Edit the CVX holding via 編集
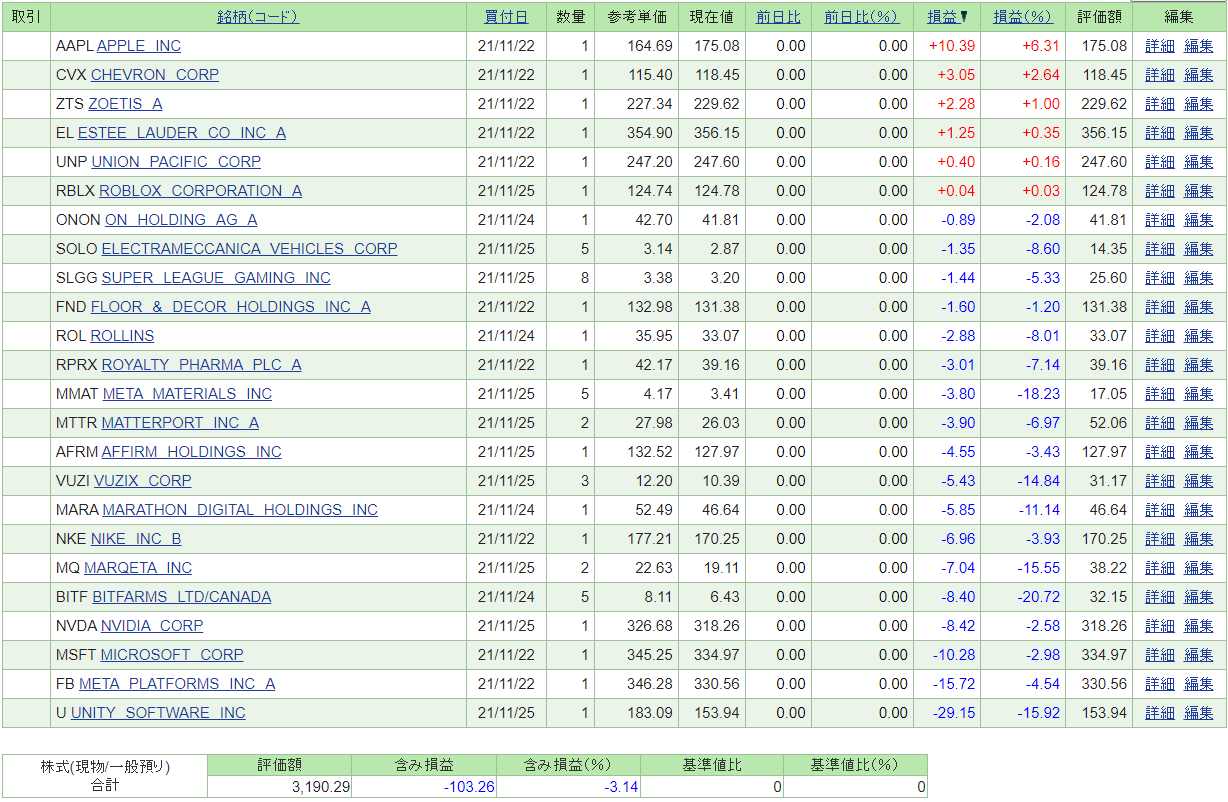The image size is (1228, 802). [1199, 75]
